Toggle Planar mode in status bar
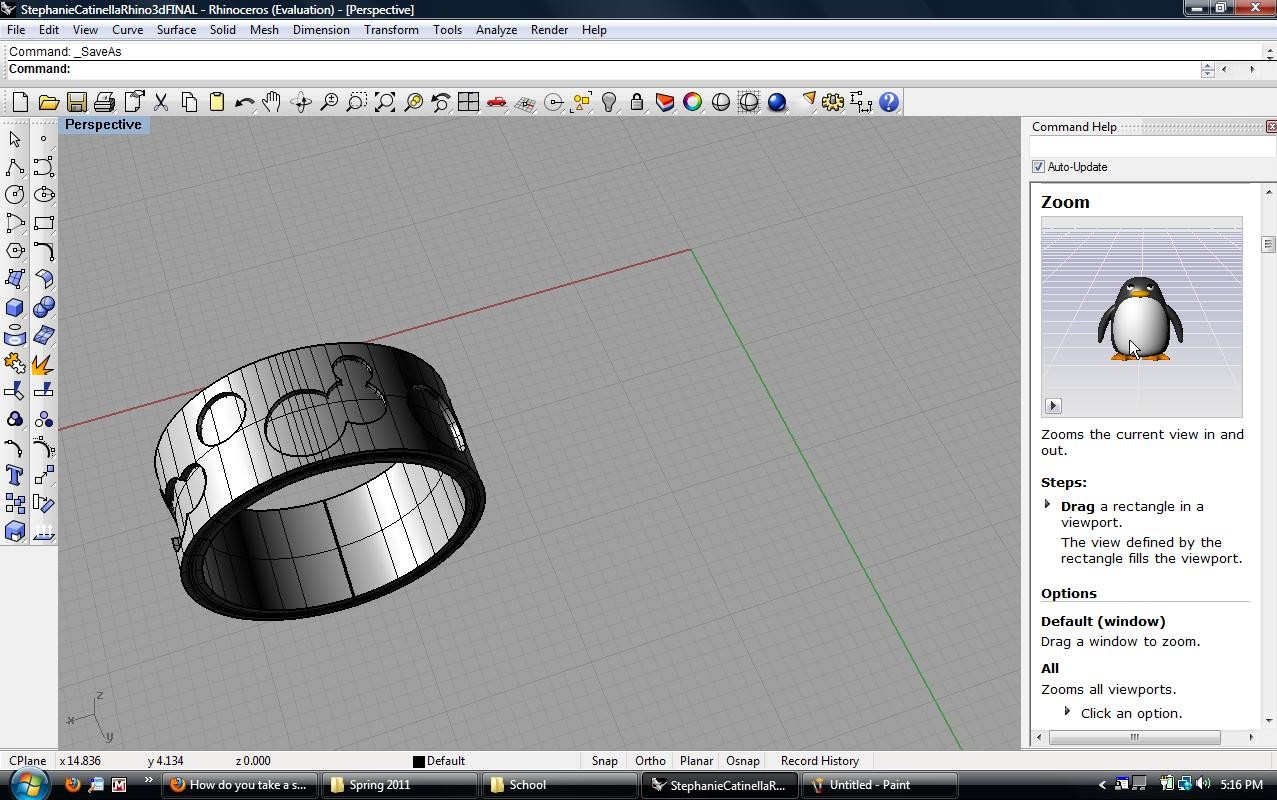The height and width of the screenshot is (800, 1277). 696,761
